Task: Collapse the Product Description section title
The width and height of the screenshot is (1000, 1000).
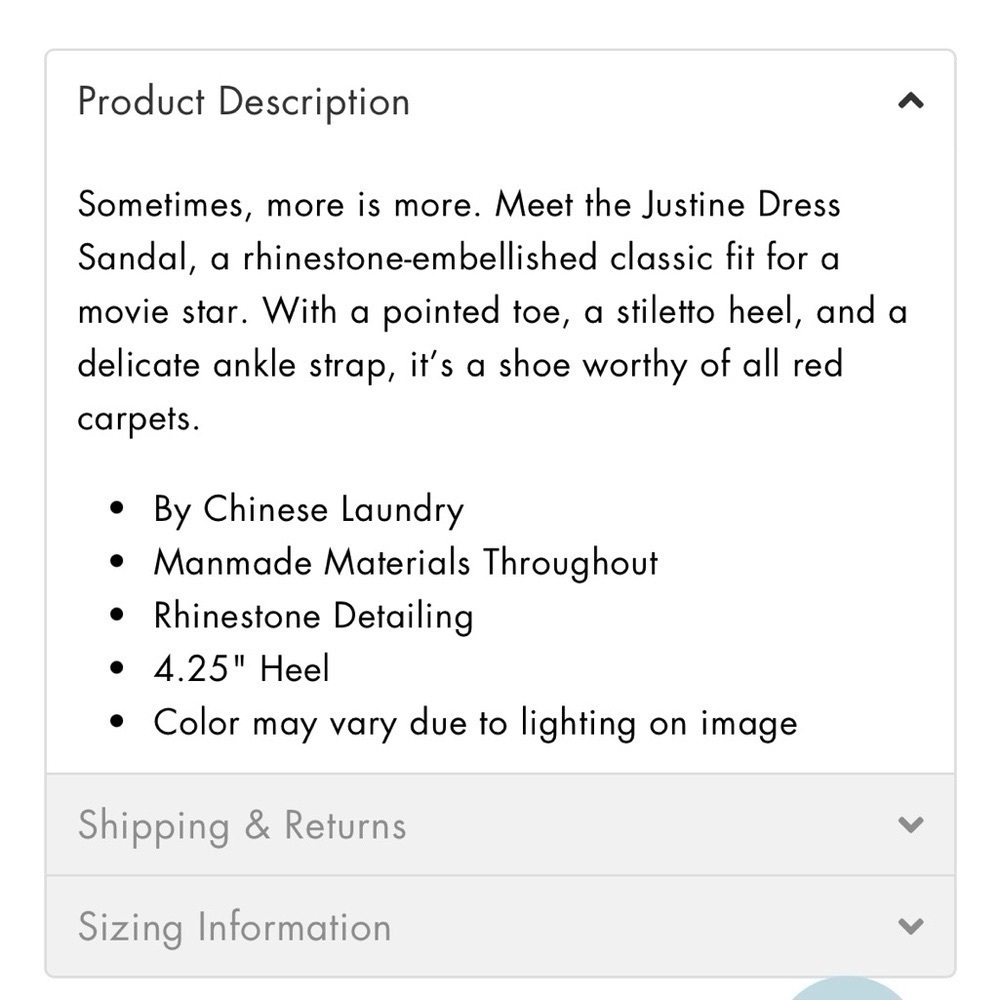Action: [x=243, y=102]
